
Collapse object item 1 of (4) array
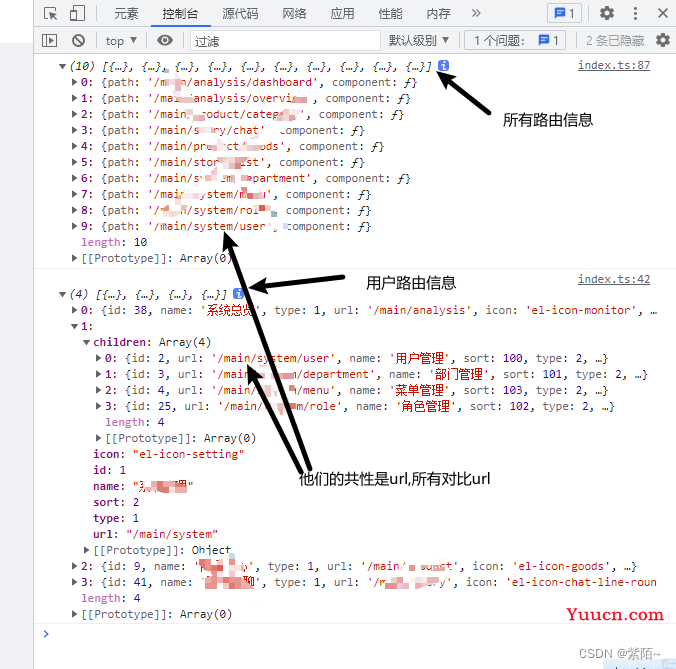click(75, 326)
